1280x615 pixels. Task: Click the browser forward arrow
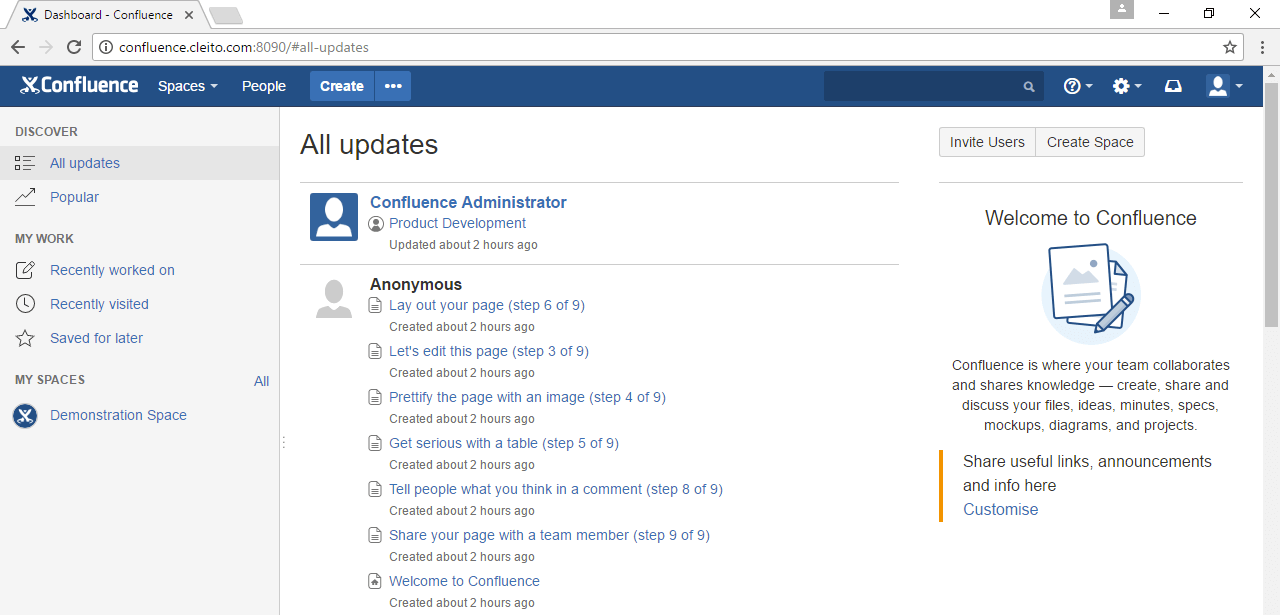tap(46, 47)
